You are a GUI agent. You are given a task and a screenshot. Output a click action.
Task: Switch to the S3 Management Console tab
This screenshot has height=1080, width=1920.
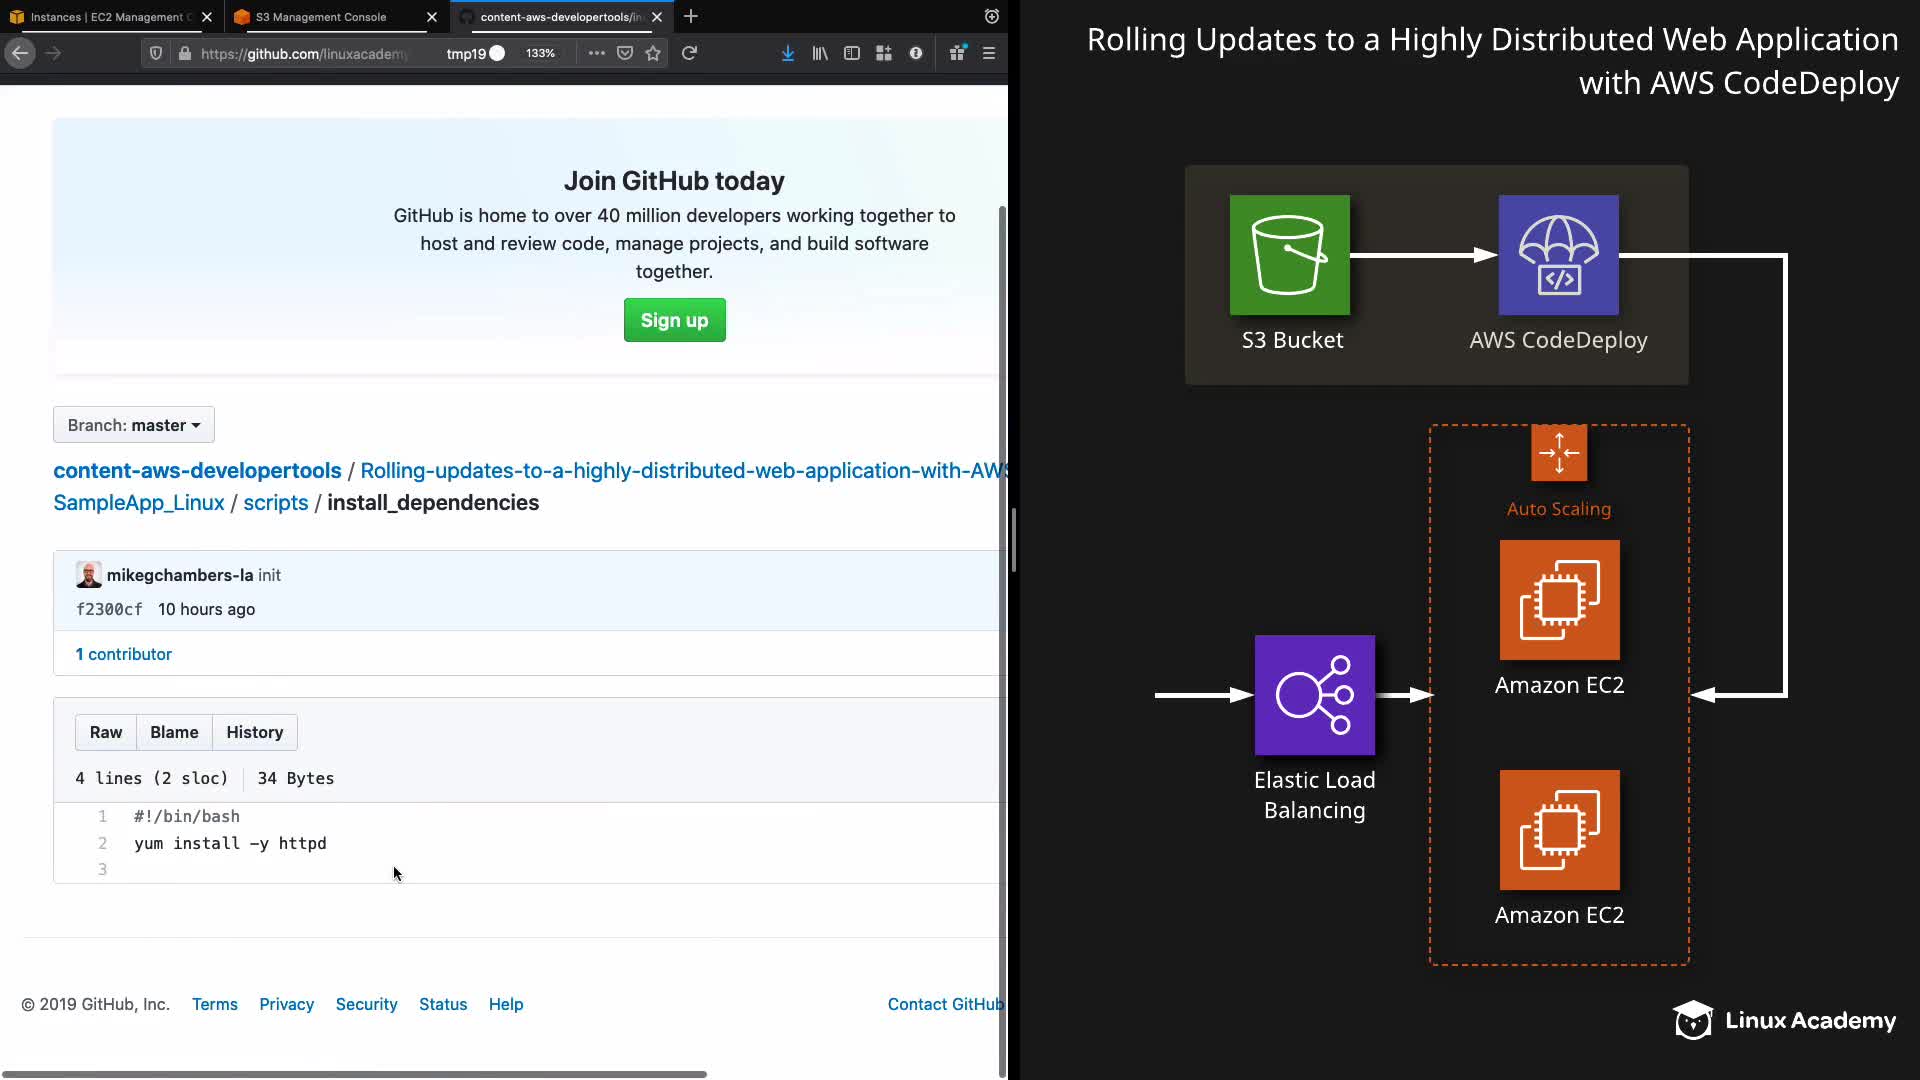coord(321,17)
